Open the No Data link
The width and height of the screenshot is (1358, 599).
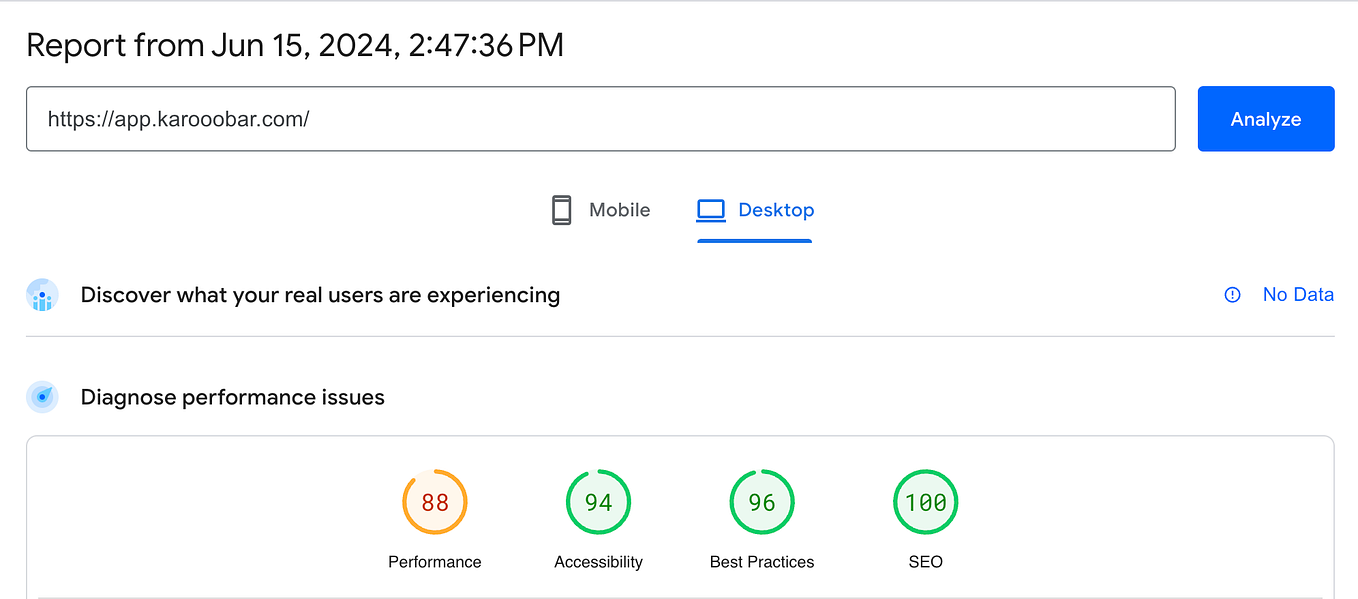[x=1298, y=295]
